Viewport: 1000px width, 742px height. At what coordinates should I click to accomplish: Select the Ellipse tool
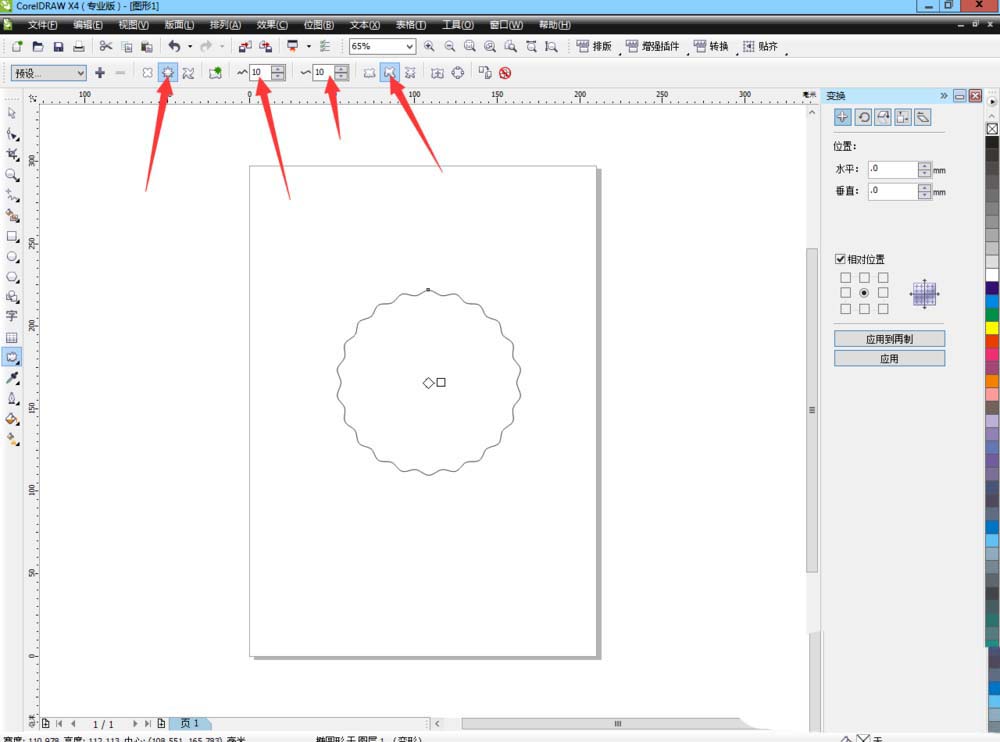point(12,256)
